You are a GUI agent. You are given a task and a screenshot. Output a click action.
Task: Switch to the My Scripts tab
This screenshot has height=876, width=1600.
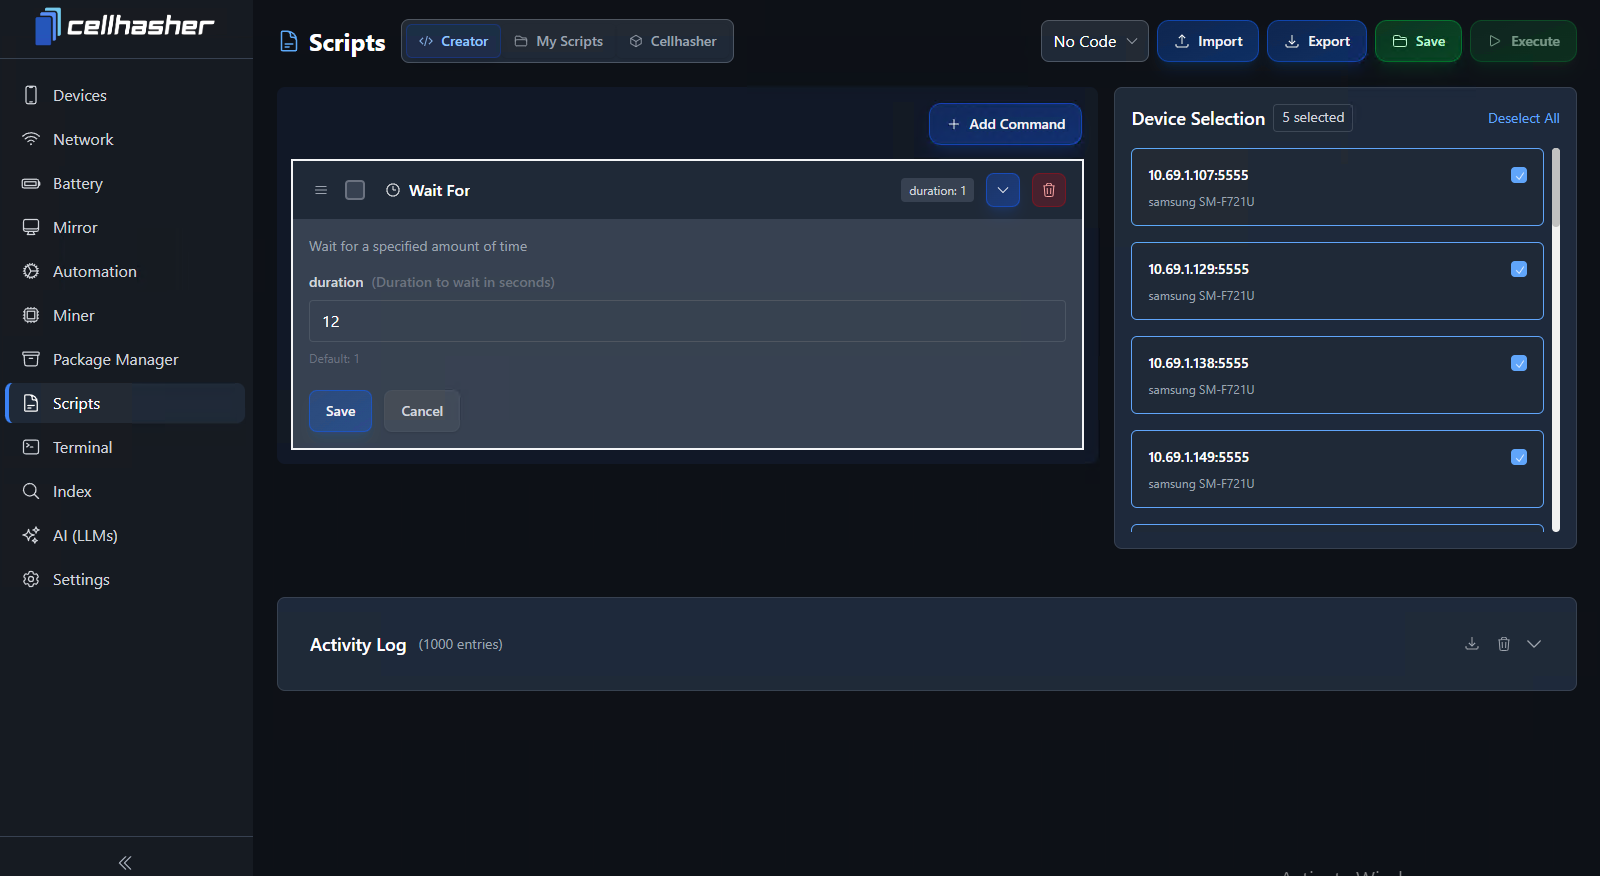point(559,41)
